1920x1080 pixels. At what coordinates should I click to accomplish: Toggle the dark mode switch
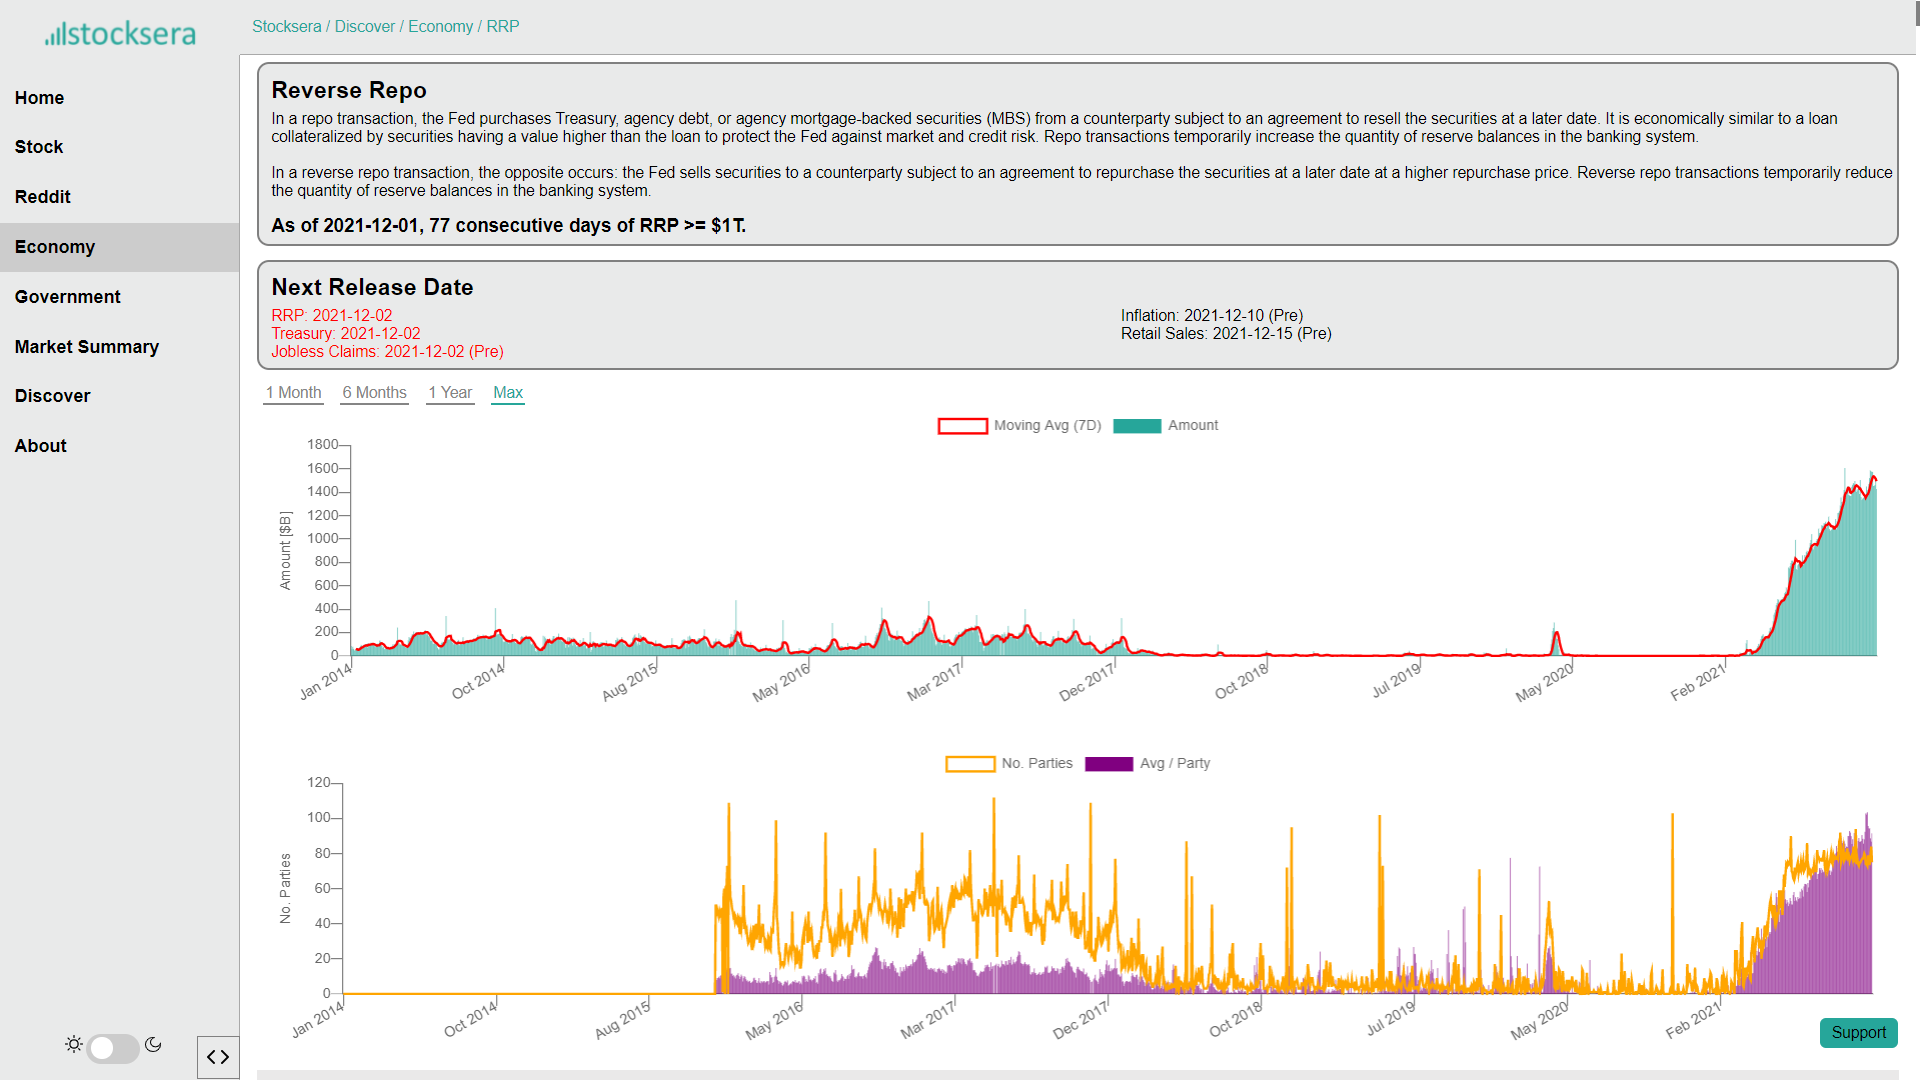click(x=113, y=1048)
